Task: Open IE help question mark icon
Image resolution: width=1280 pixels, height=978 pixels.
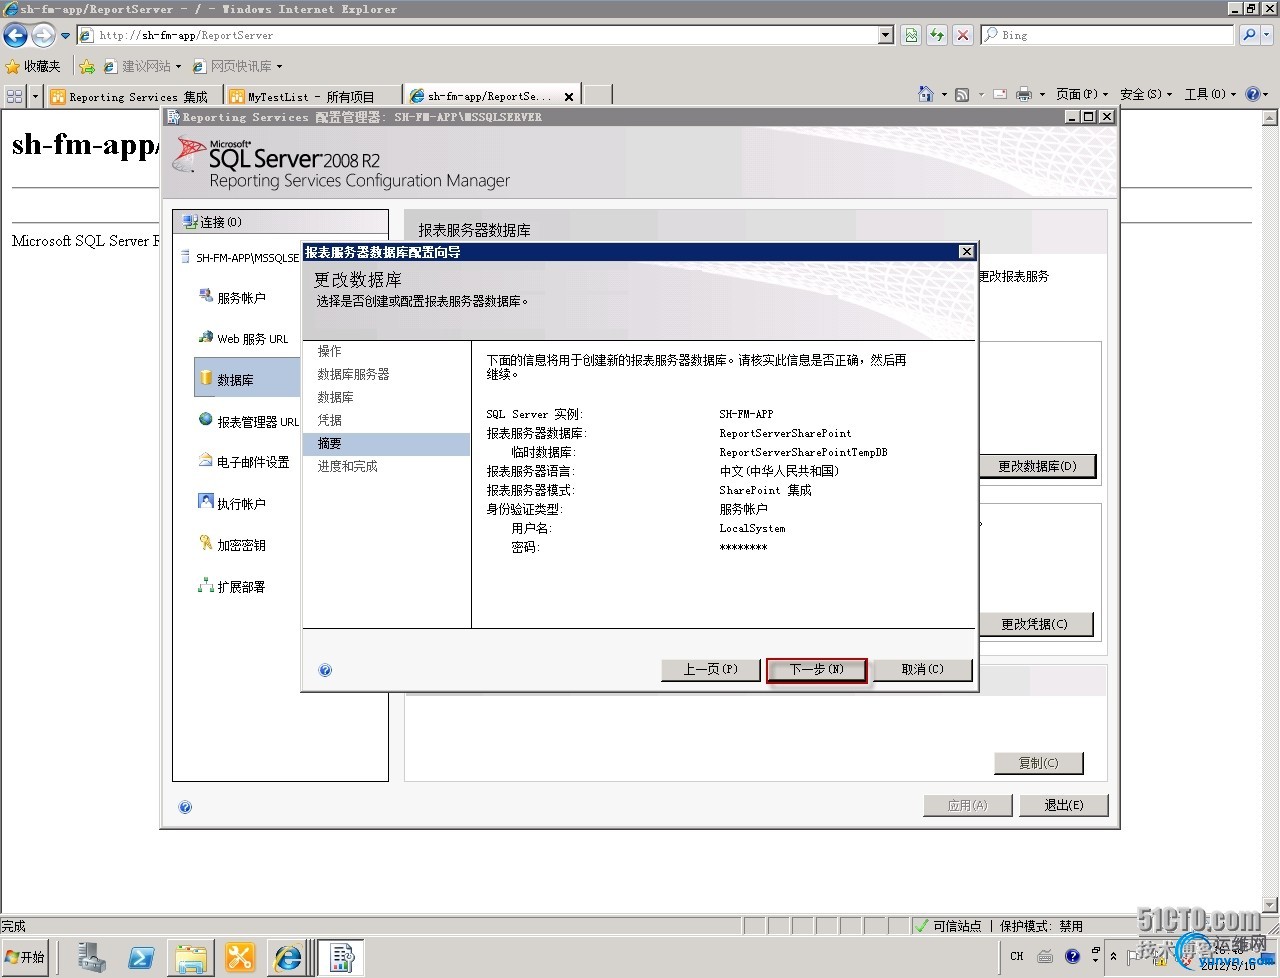Action: coord(1252,94)
